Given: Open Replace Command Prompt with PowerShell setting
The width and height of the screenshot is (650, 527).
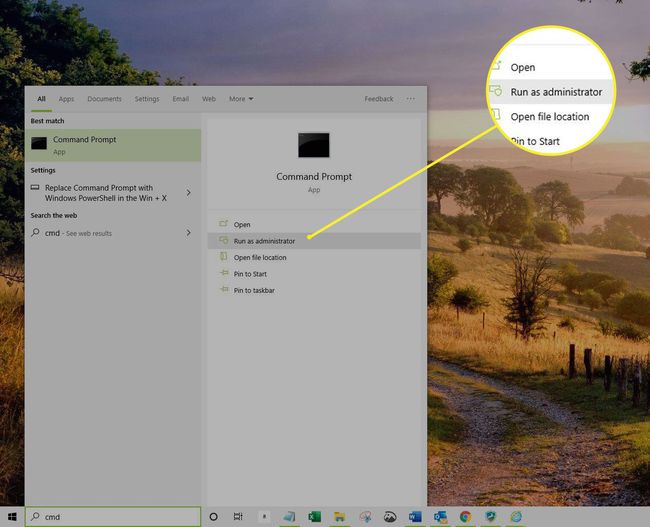Looking at the screenshot, I should tap(113, 193).
